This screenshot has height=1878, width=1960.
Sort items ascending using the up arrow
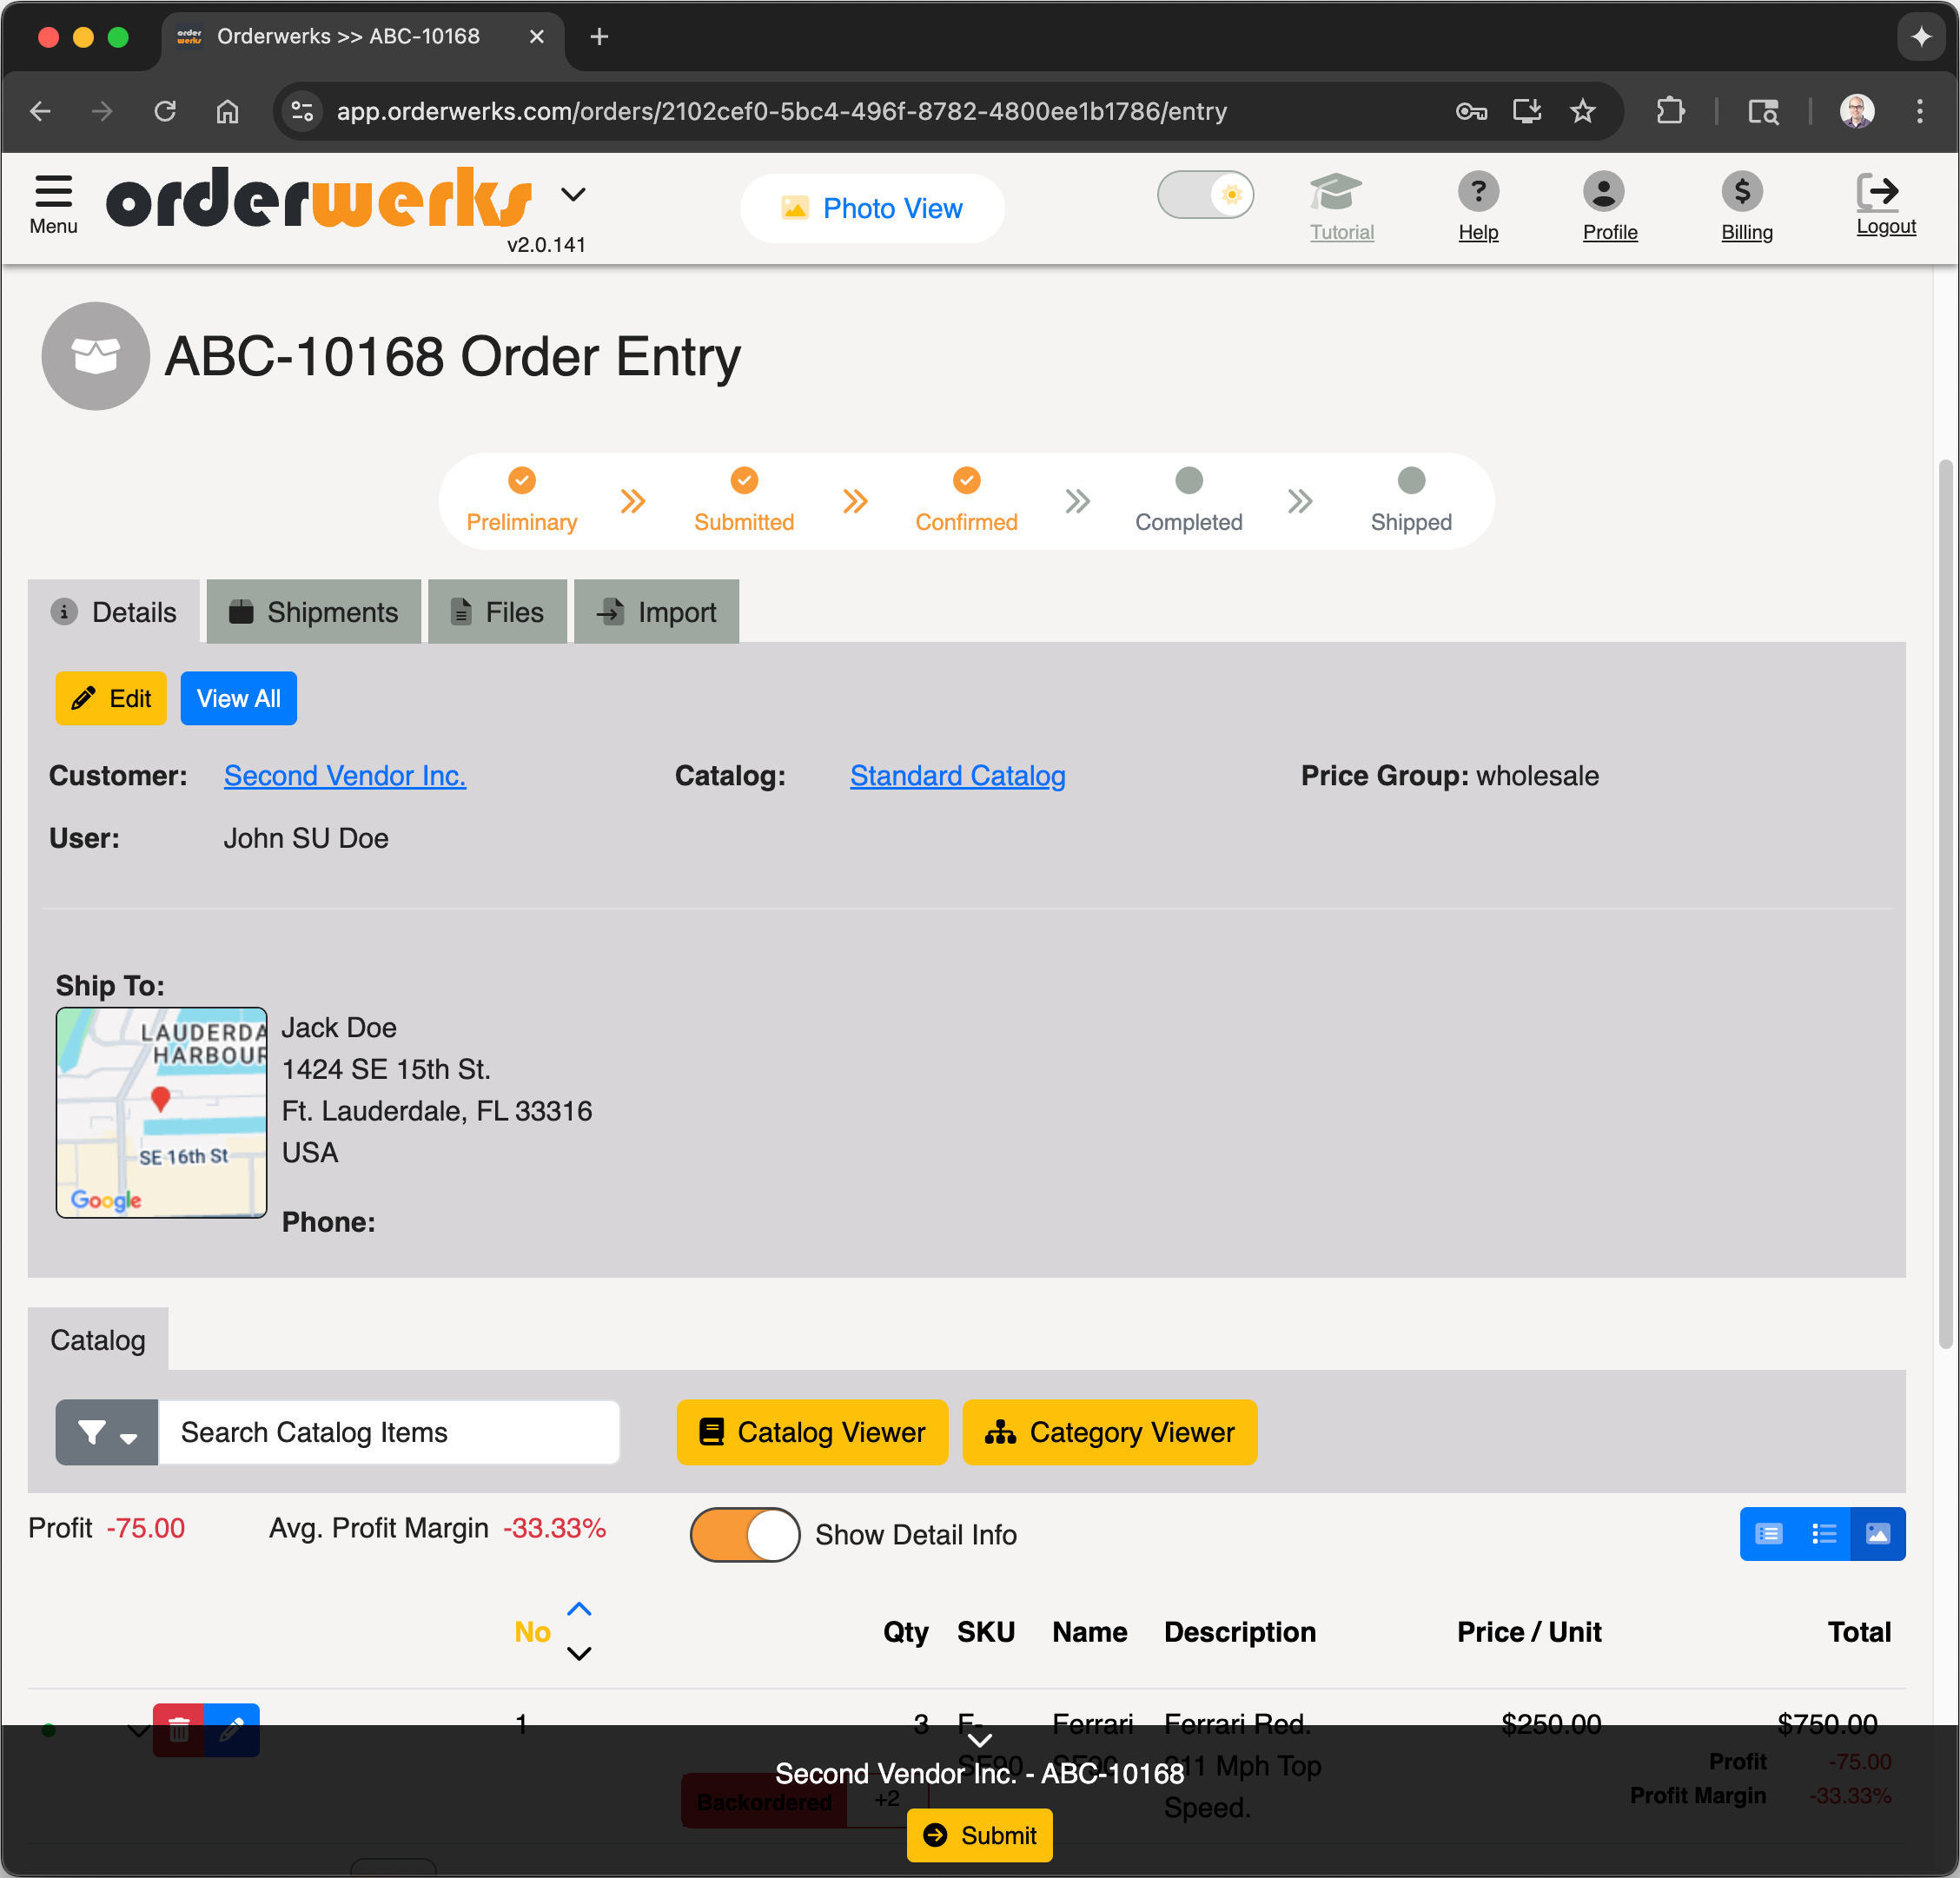click(x=579, y=1608)
